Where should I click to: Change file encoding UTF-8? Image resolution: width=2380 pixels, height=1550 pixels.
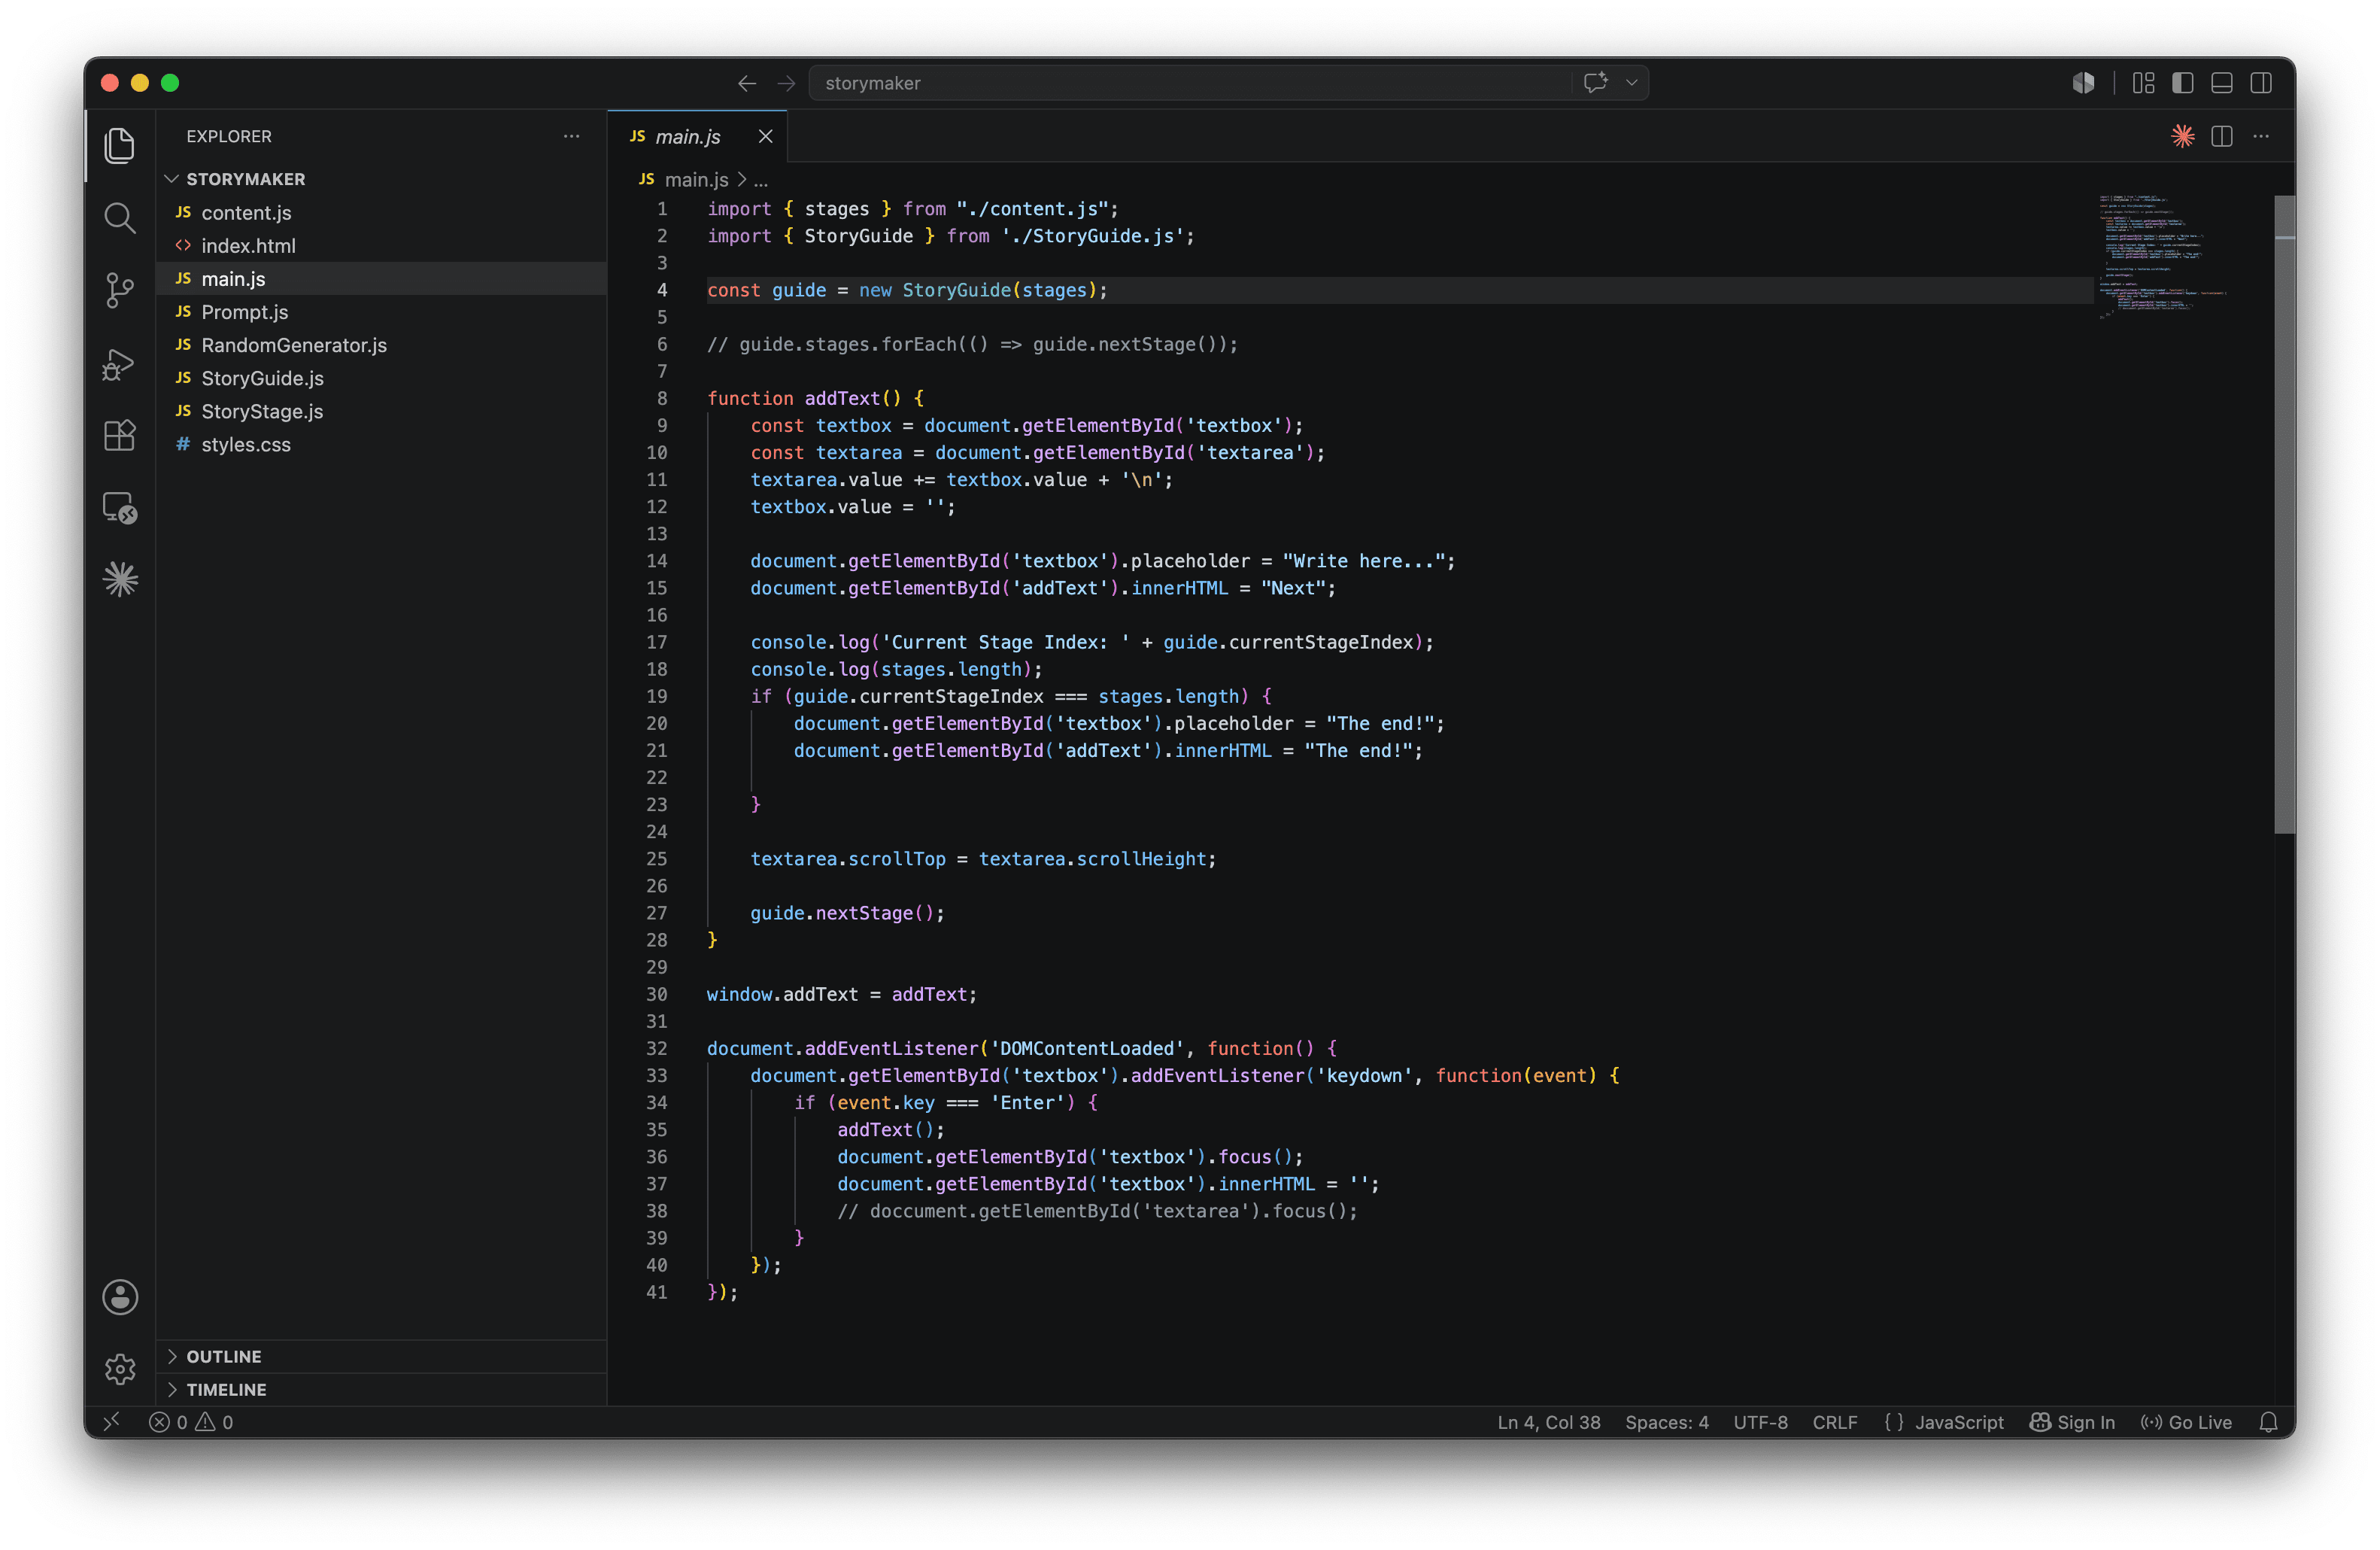tap(1761, 1422)
